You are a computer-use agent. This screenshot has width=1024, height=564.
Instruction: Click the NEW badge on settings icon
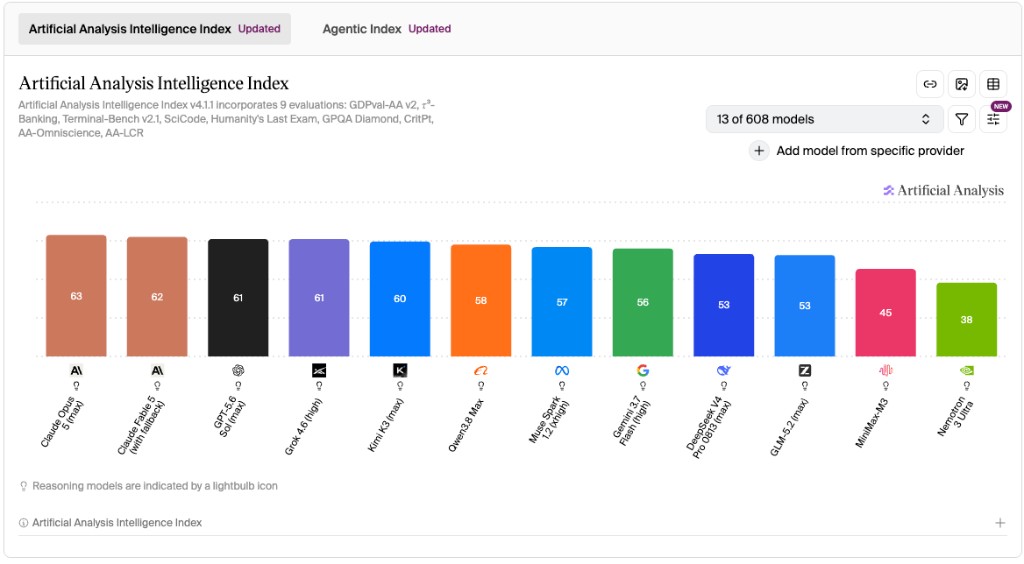tap(1000, 106)
